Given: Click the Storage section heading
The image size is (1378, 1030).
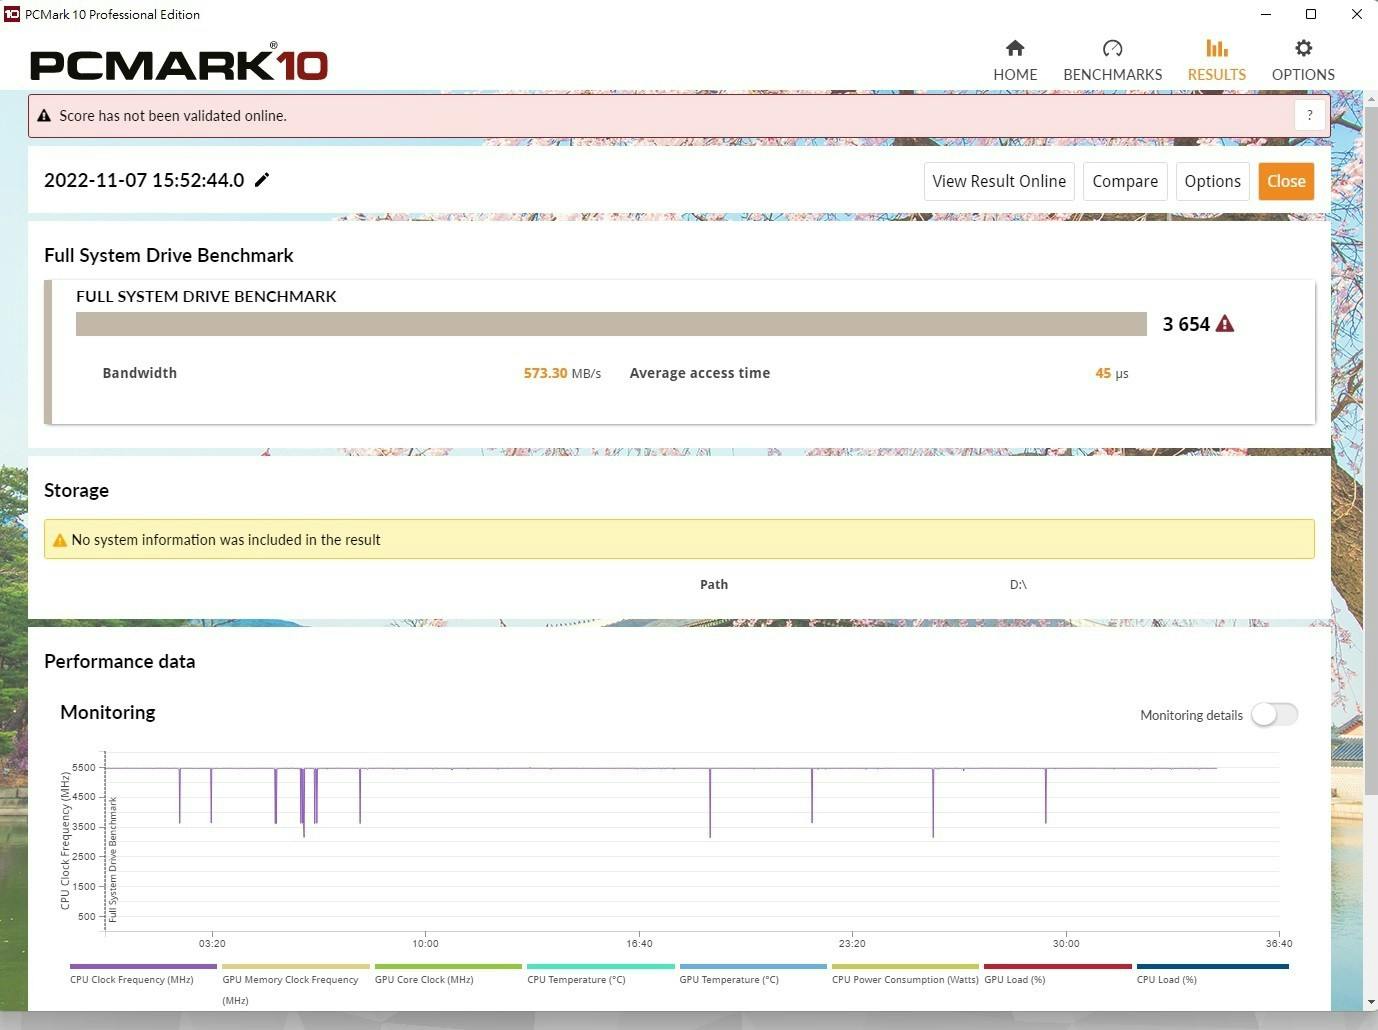Looking at the screenshot, I should (76, 490).
